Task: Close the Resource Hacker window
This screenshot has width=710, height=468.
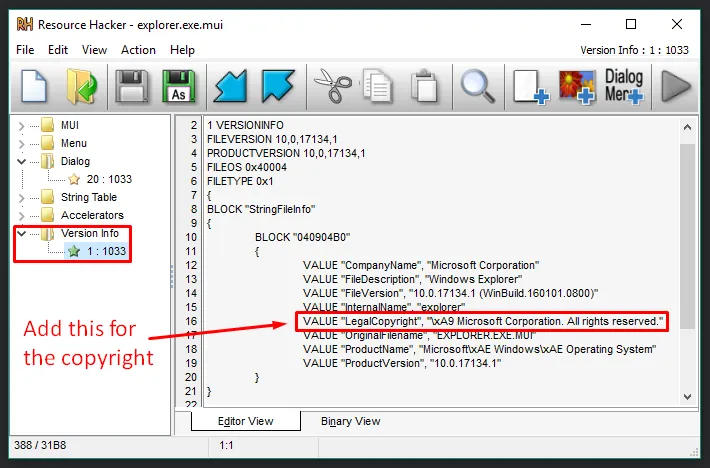Action: 677,24
